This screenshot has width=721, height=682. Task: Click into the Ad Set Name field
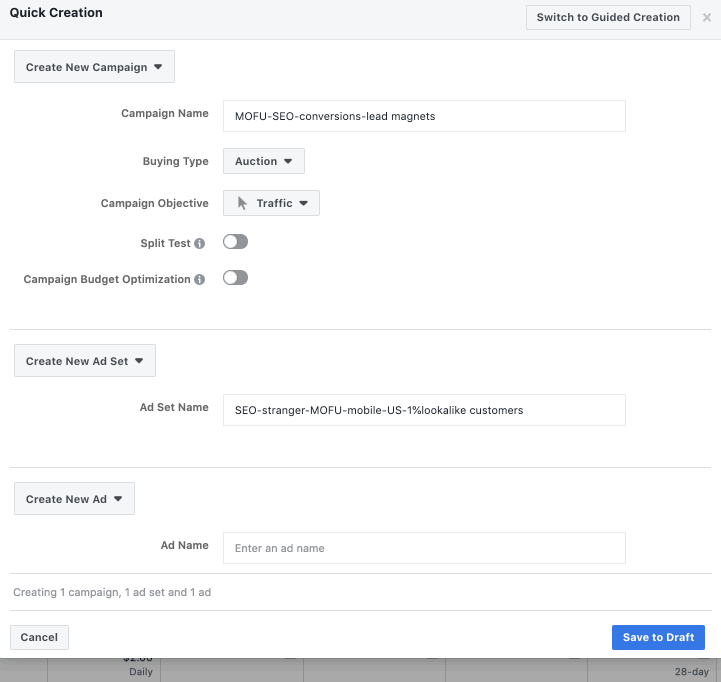click(x=424, y=410)
